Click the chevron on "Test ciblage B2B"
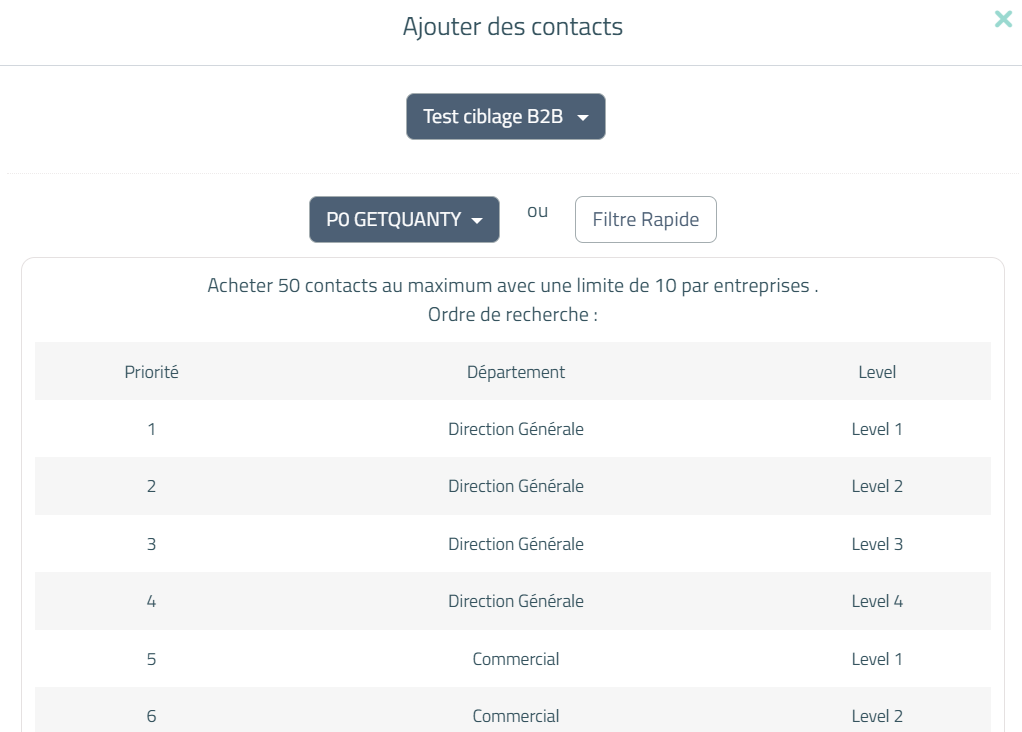Image resolution: width=1022 pixels, height=732 pixels. 583,116
